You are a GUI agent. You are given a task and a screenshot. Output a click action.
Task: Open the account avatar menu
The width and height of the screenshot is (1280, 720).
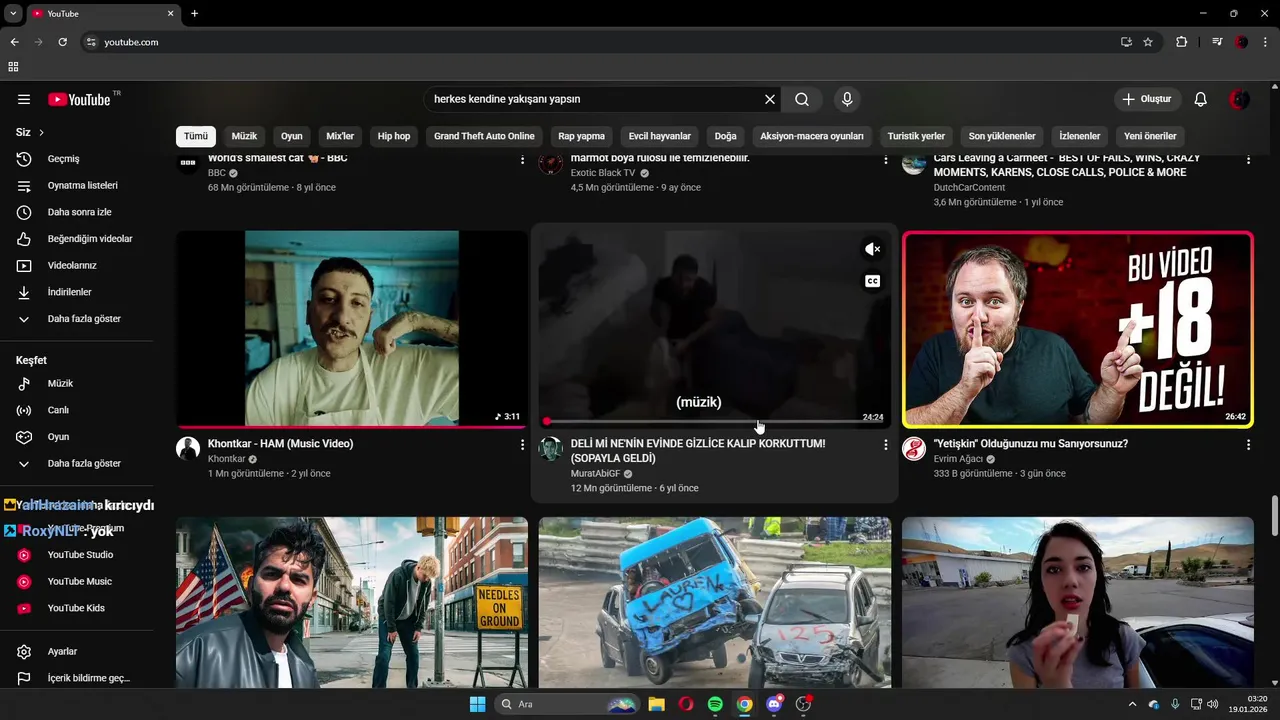[x=1240, y=99]
